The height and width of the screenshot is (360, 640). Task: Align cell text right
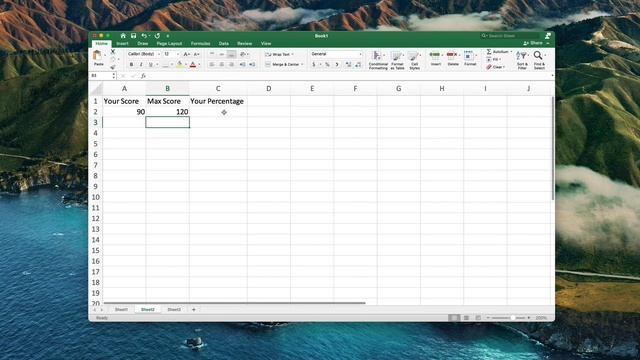click(231, 64)
